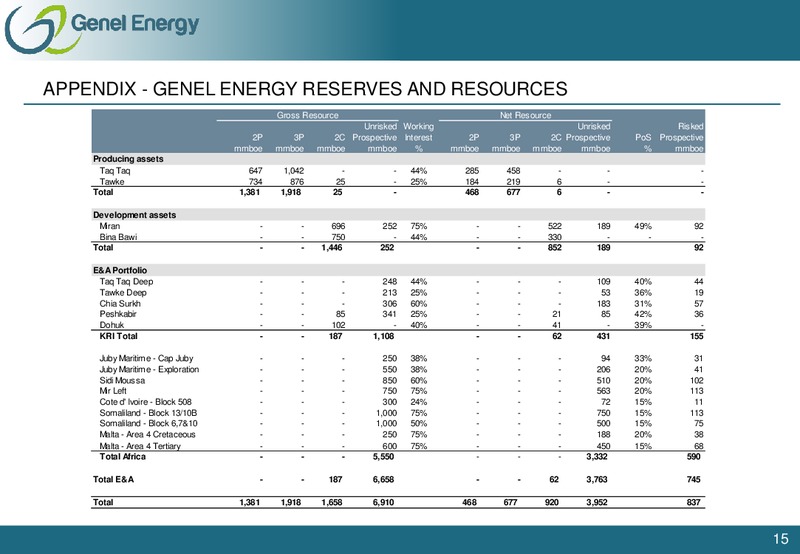Click the Tawke row label

click(x=112, y=181)
